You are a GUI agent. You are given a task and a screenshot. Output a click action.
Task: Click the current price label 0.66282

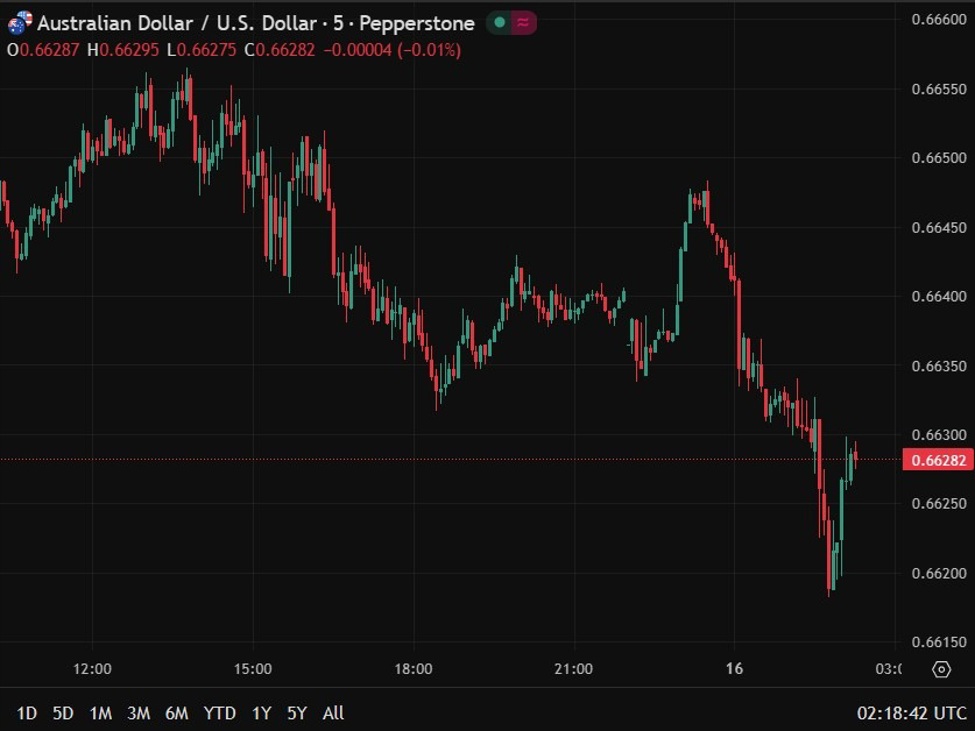tap(938, 460)
